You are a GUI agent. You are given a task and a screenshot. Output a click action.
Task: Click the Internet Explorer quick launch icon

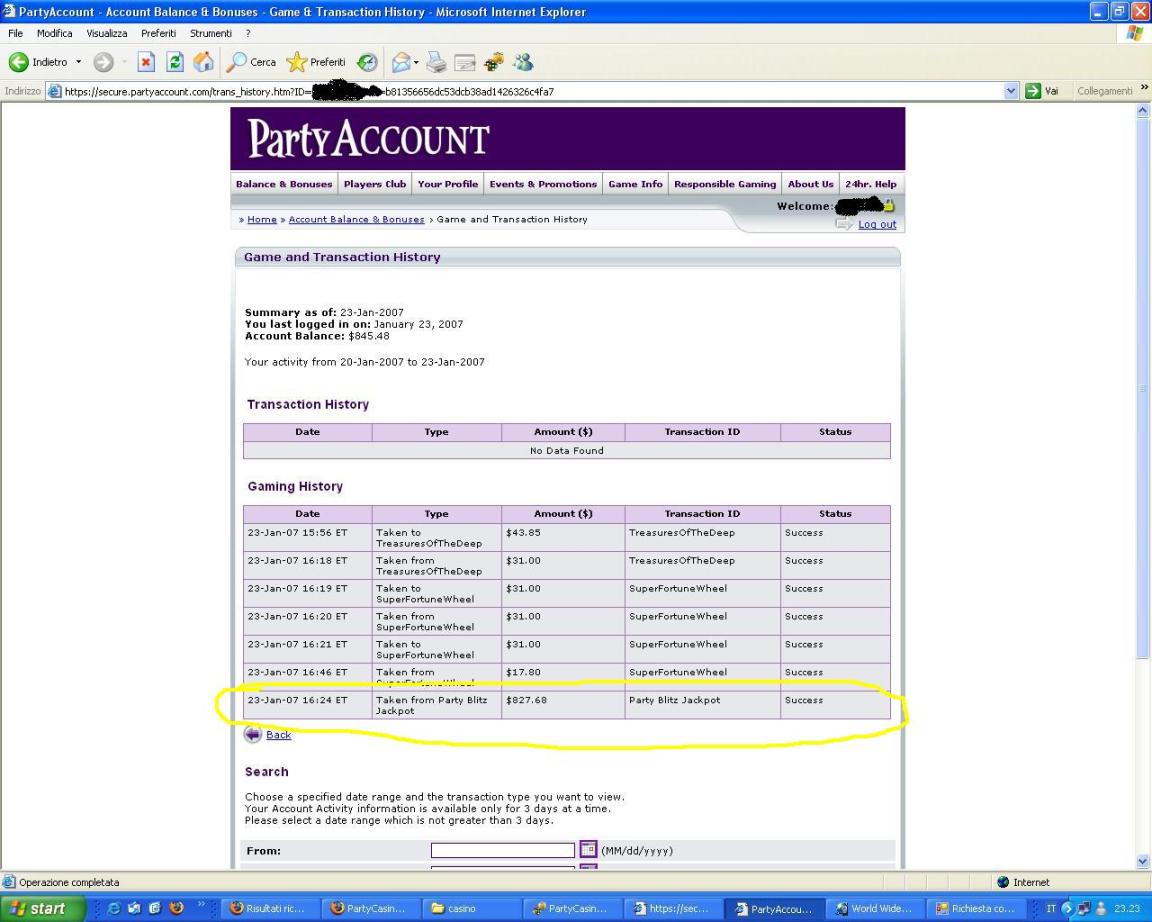click(113, 908)
